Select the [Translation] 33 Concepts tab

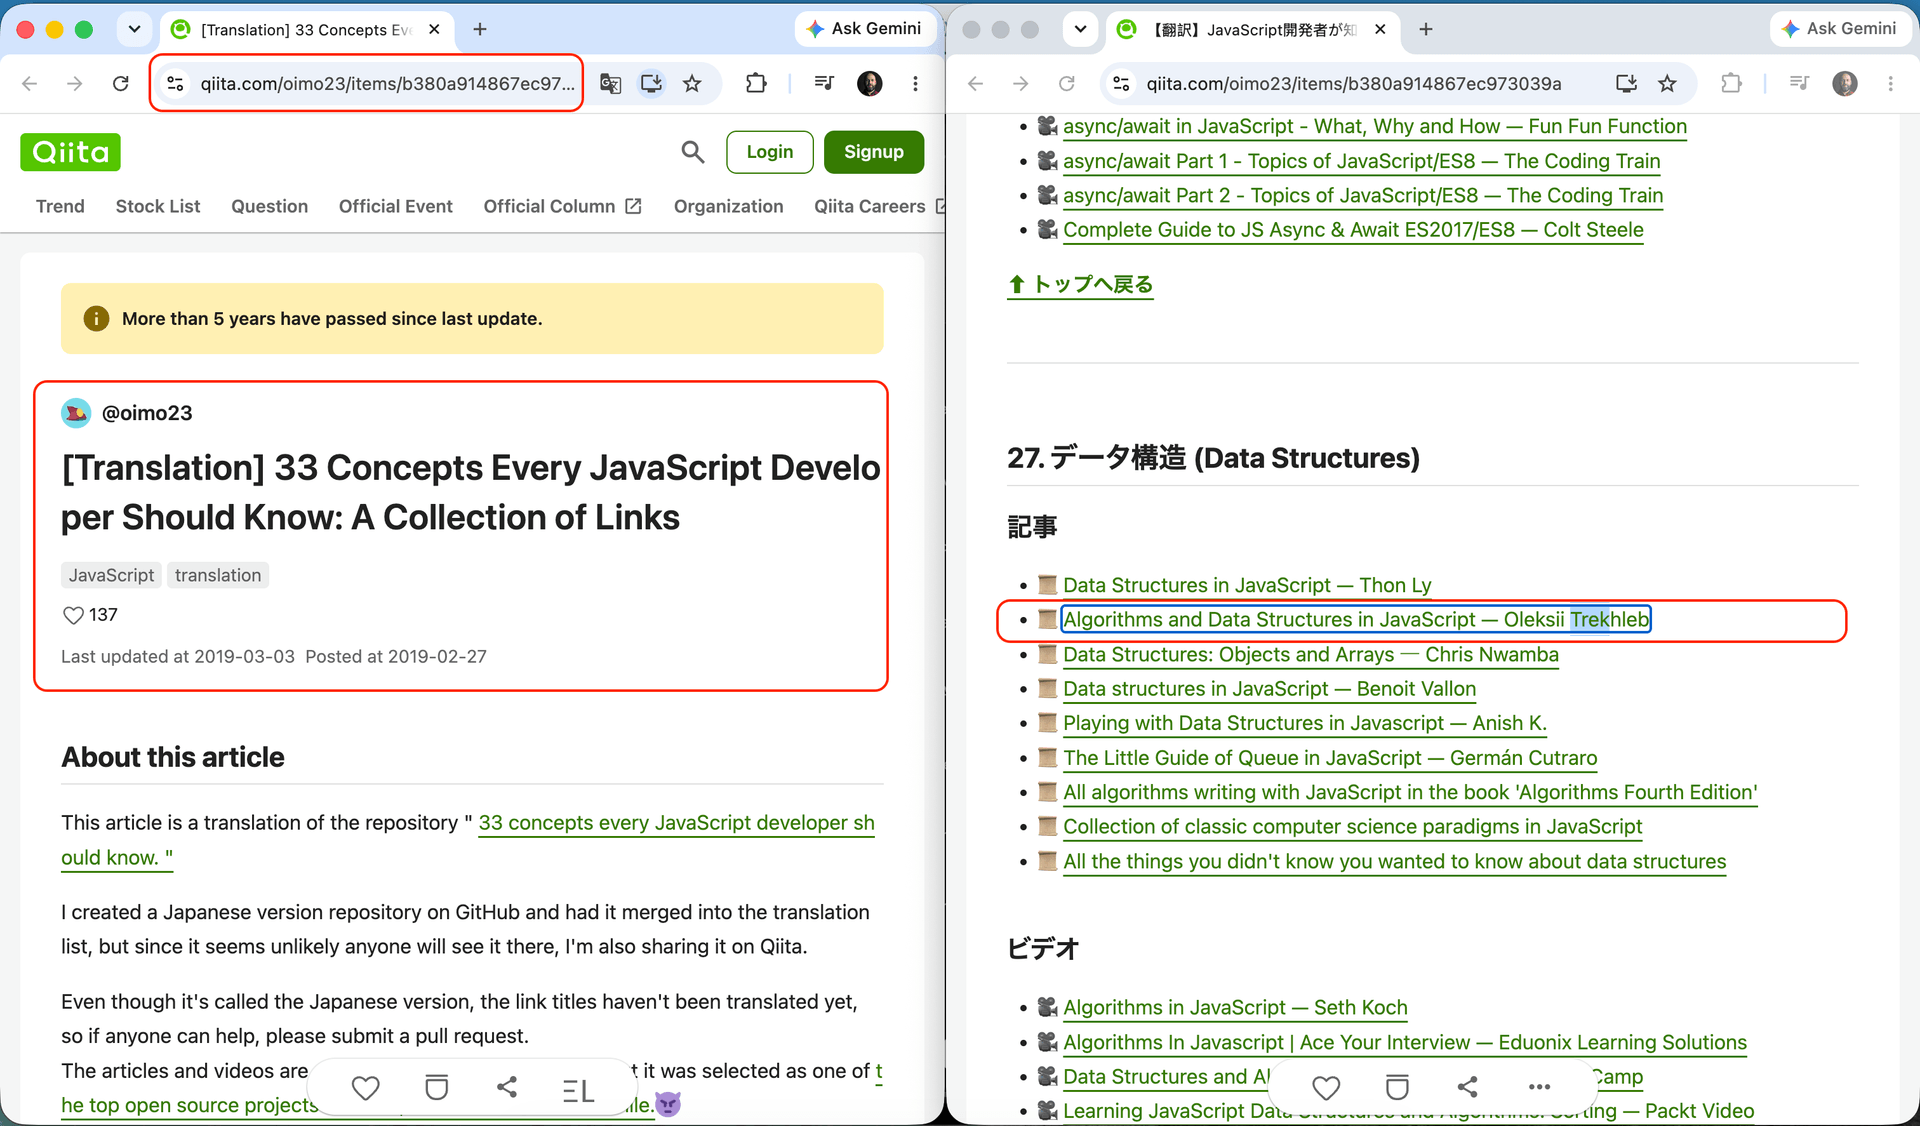click(x=305, y=30)
